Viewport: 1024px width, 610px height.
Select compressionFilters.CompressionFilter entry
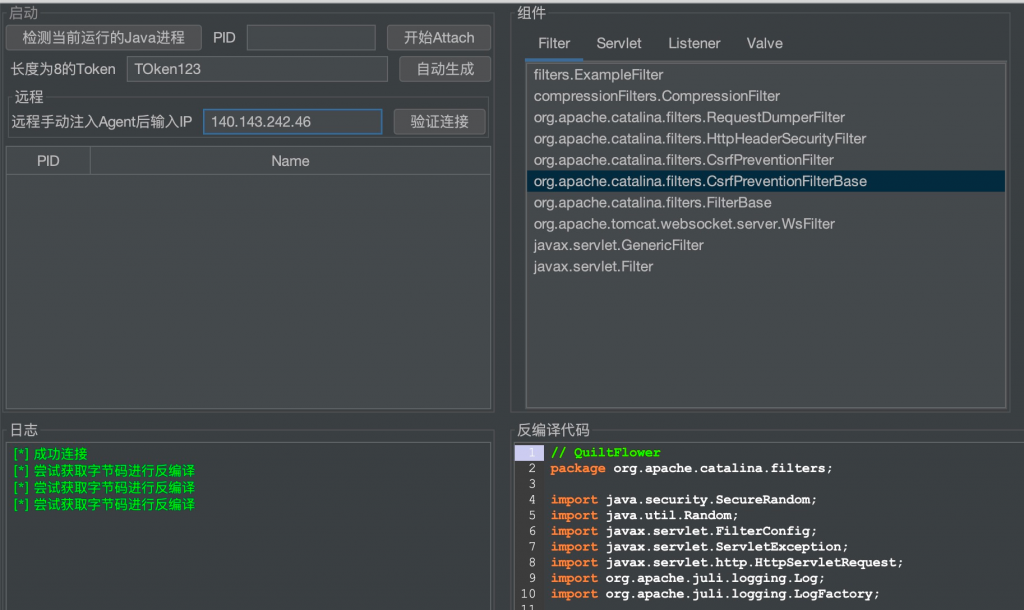click(656, 96)
